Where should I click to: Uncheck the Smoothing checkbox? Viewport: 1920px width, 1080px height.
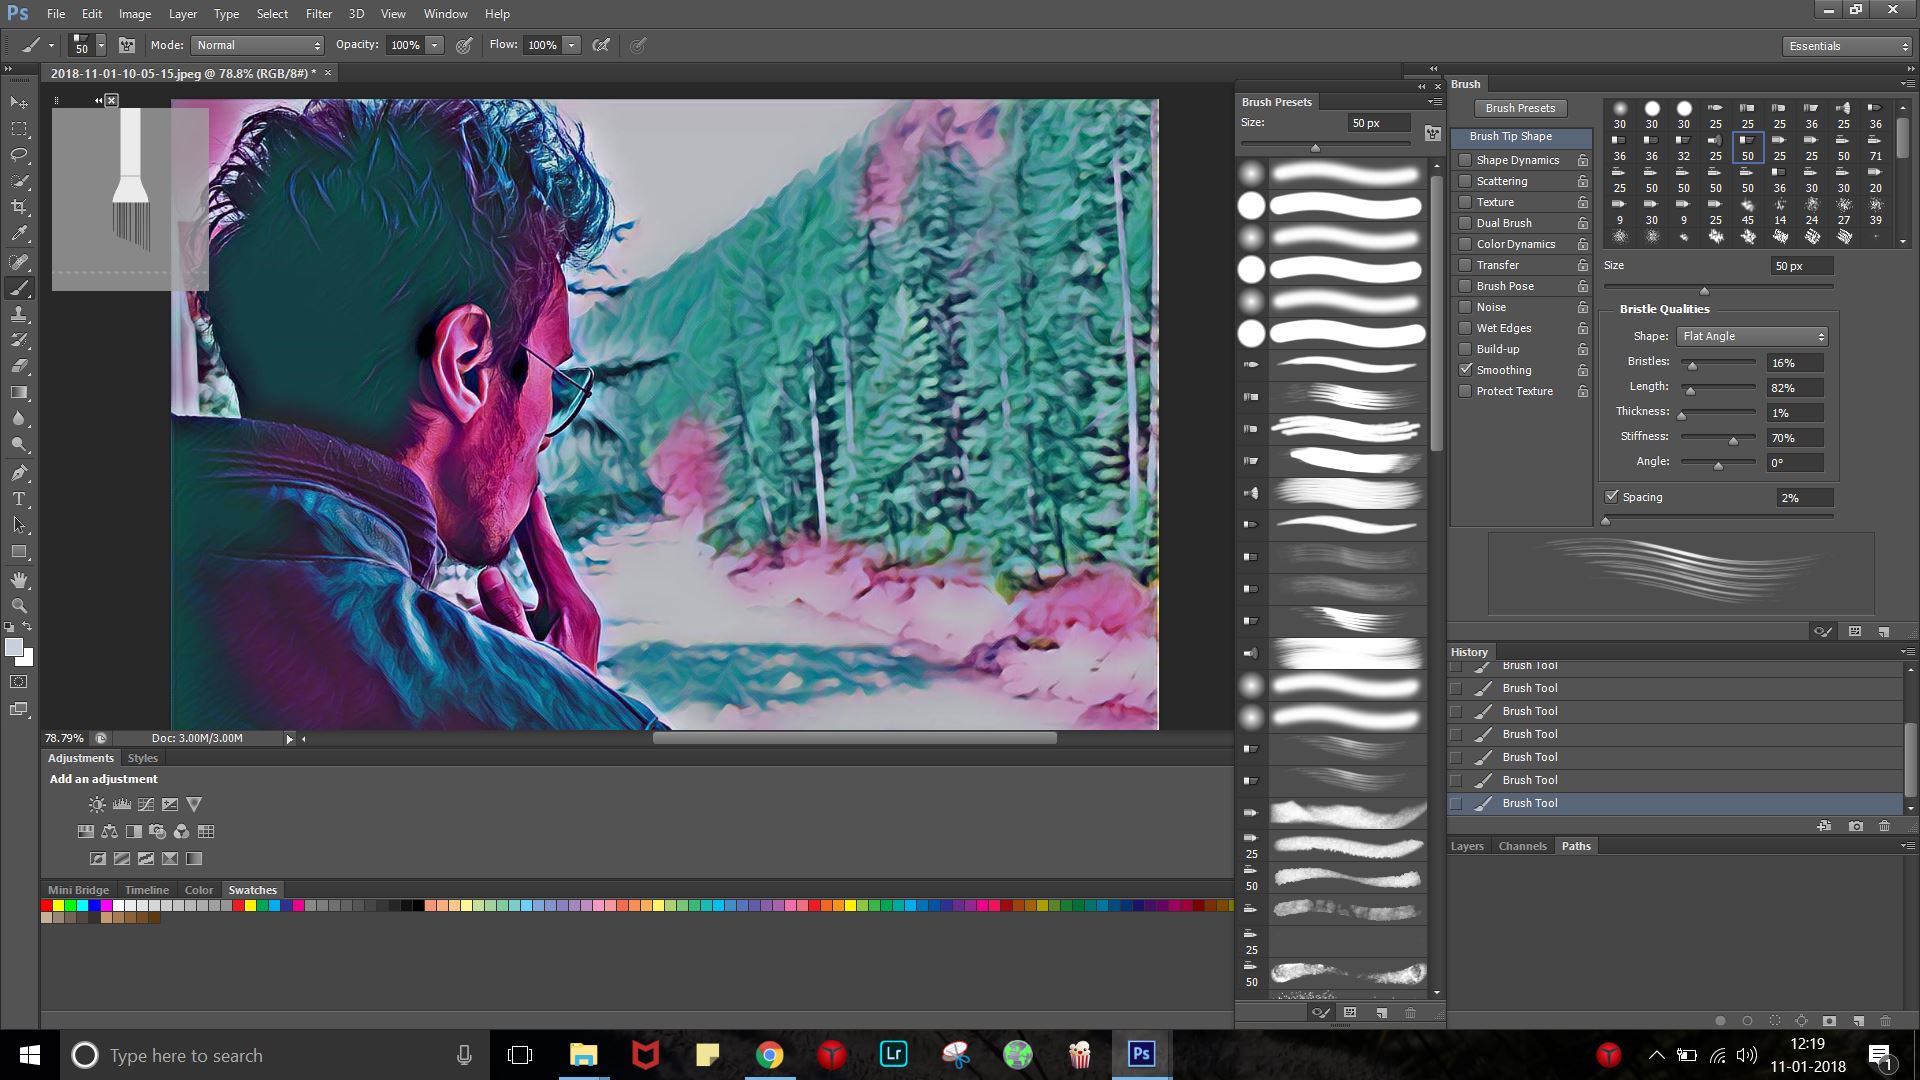click(x=1465, y=370)
